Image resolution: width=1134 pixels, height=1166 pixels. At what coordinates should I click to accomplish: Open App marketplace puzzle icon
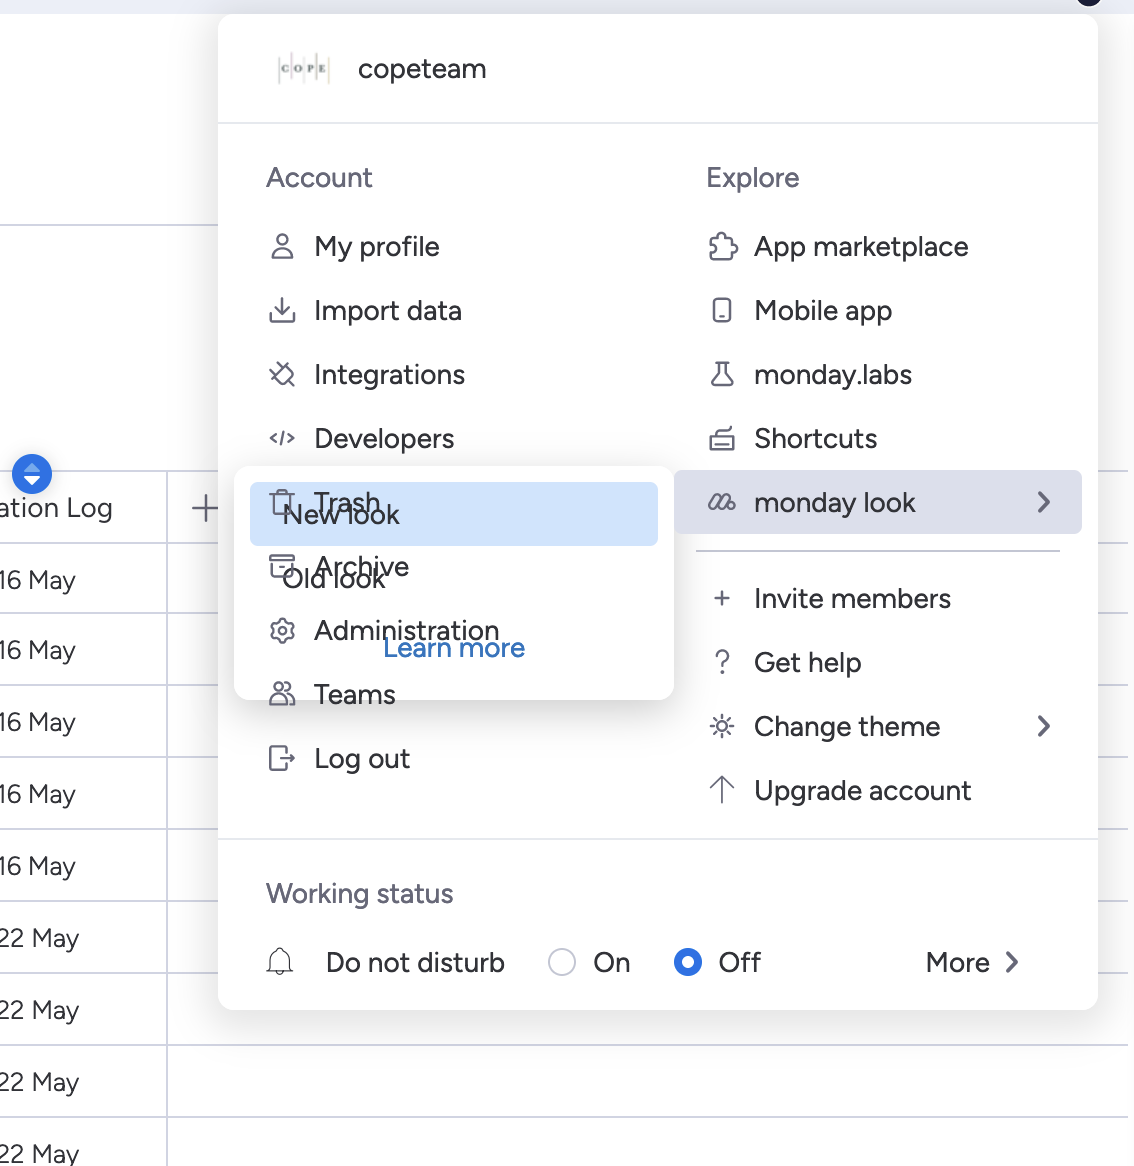[x=722, y=247]
